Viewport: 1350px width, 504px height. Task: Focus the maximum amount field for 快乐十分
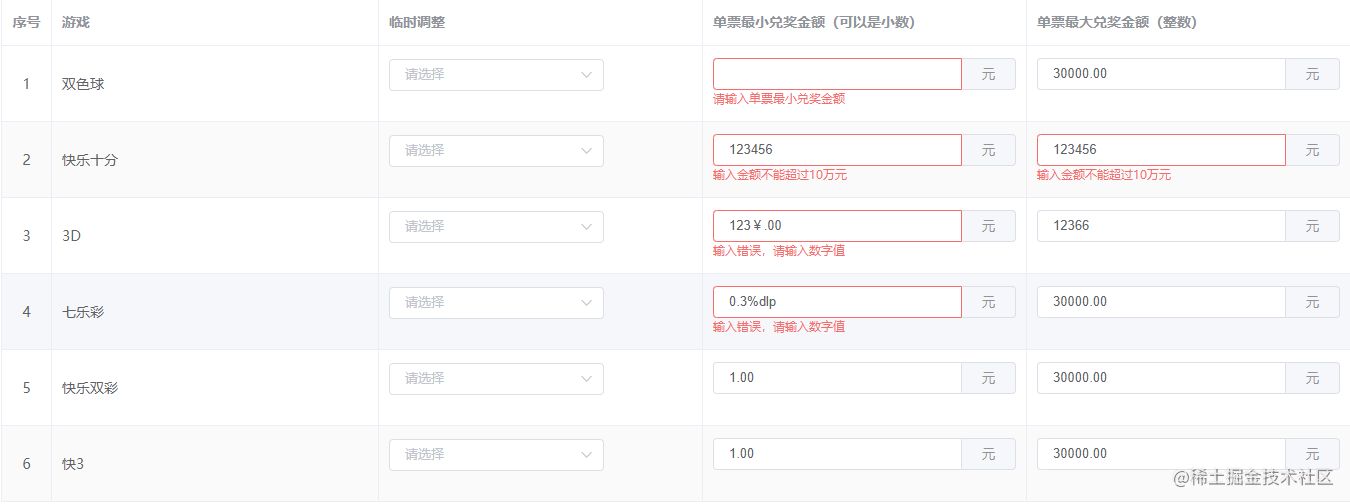pos(1160,151)
